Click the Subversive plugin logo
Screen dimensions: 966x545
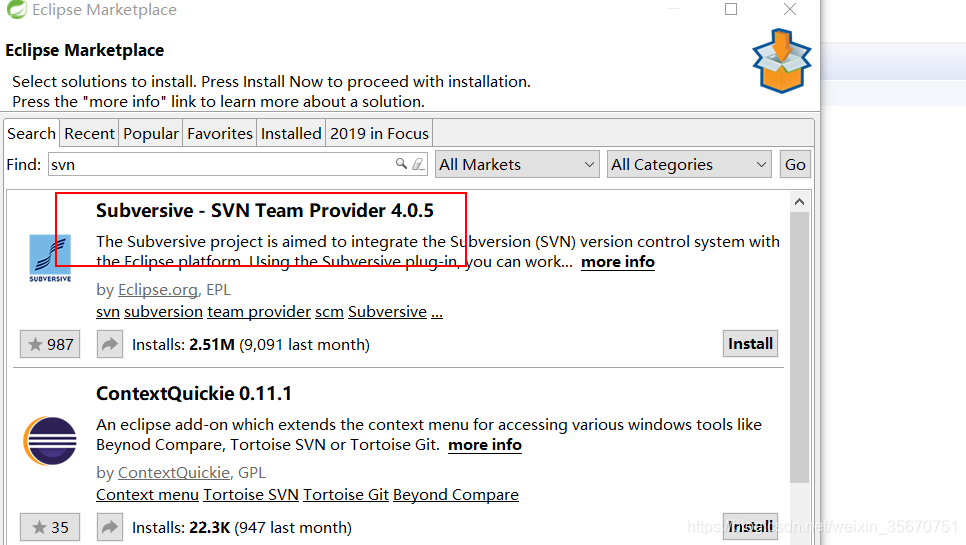click(x=50, y=258)
